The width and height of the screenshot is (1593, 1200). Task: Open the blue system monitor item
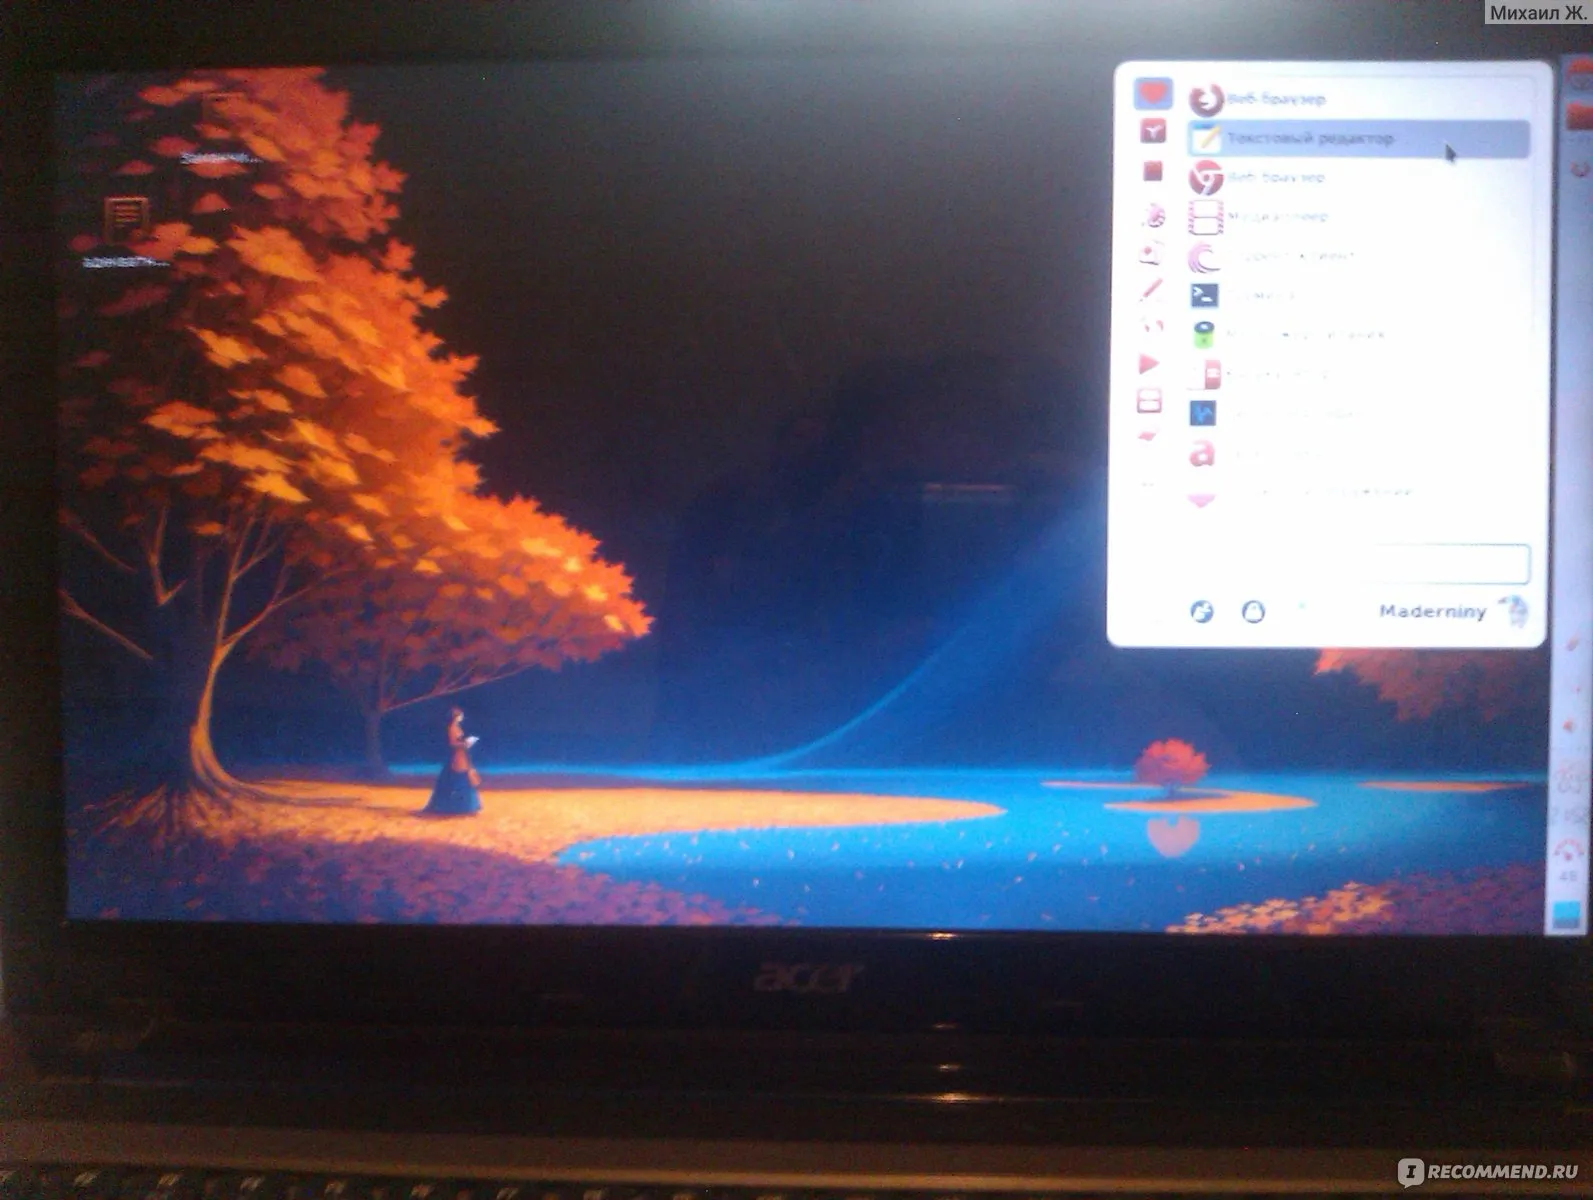pos(1356,413)
